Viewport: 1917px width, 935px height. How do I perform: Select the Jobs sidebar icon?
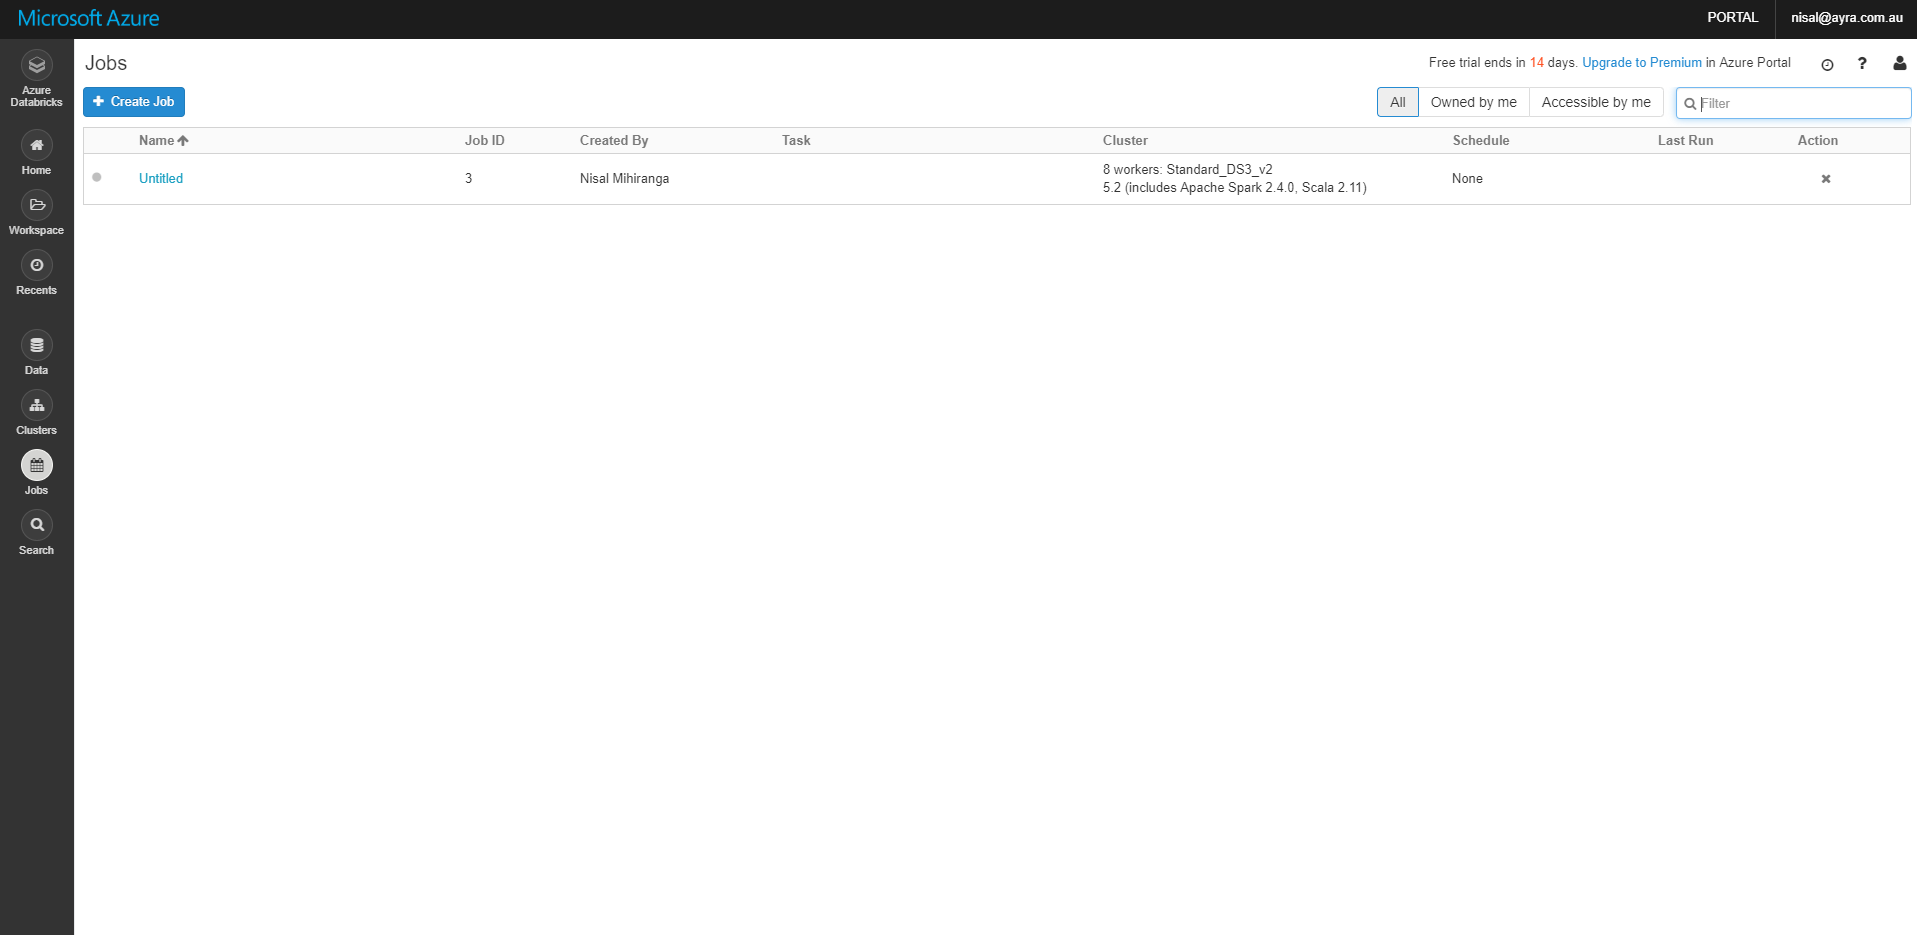coord(37,466)
